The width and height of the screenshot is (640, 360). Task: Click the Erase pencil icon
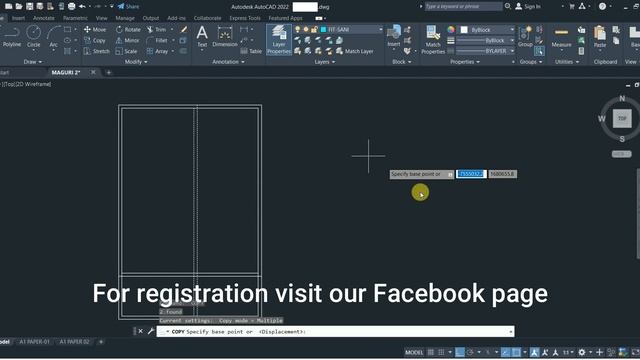pyautogui.click(x=184, y=29)
